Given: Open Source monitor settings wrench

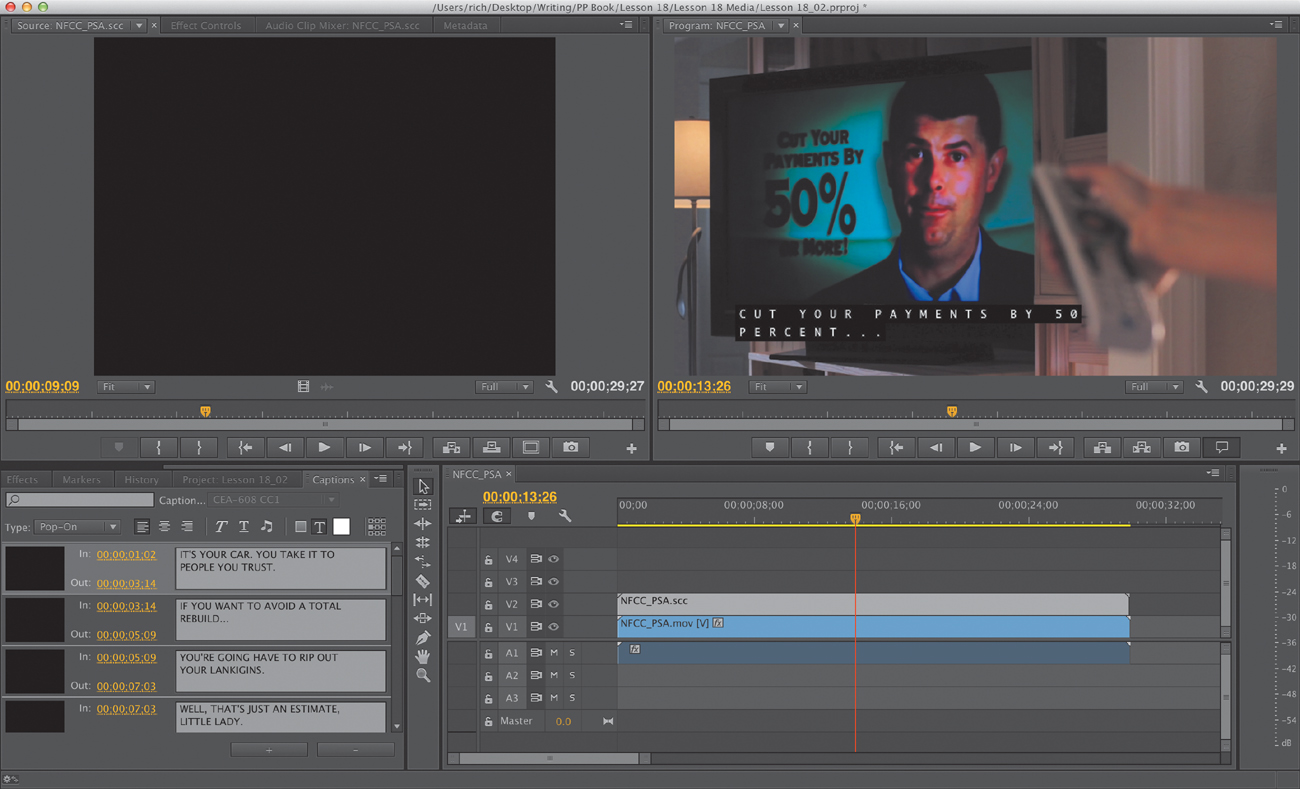Looking at the screenshot, I should click(x=551, y=387).
